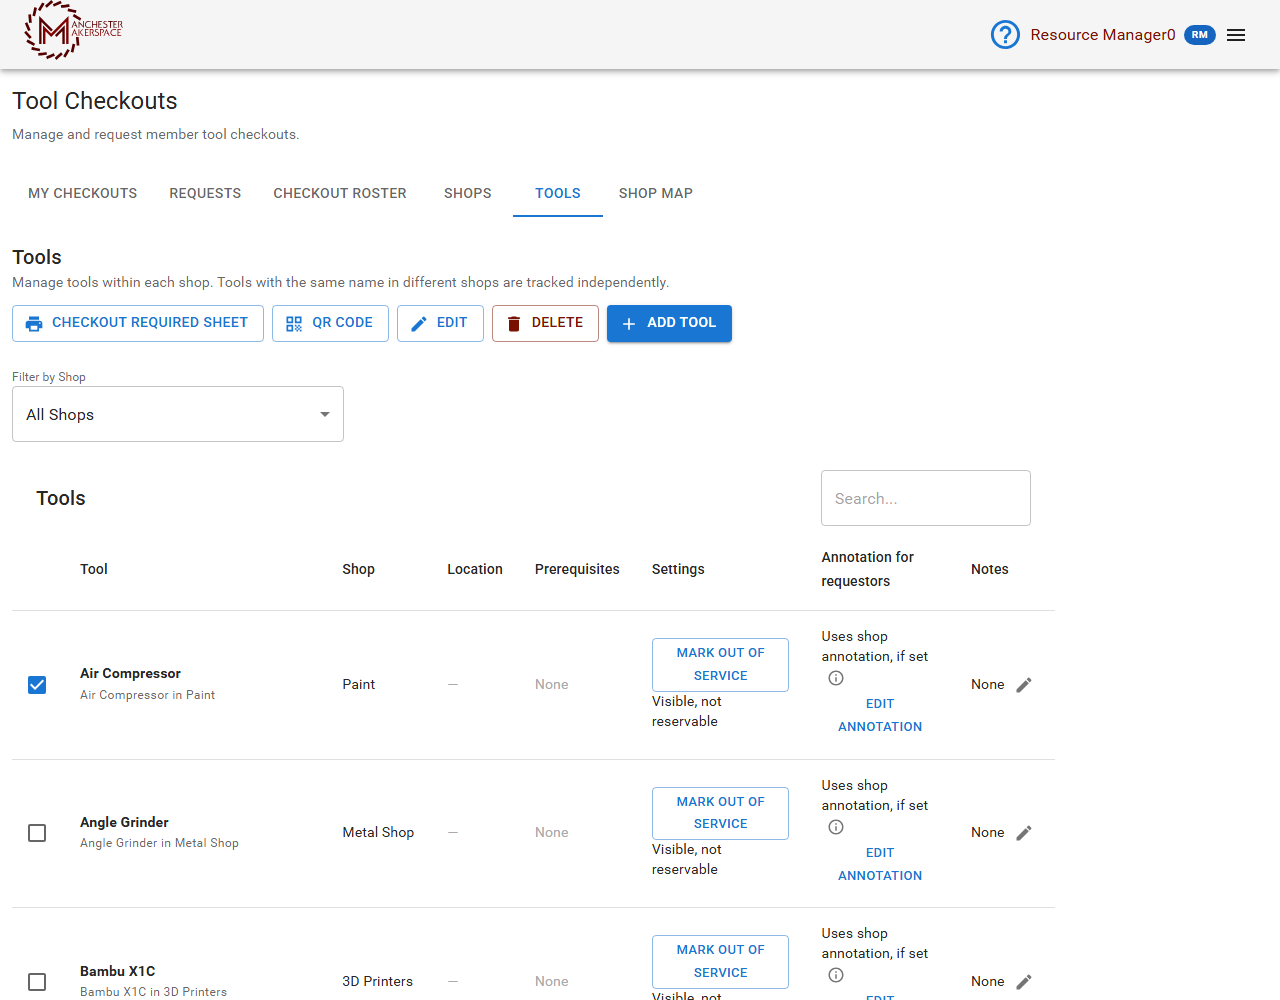Show annotation info for Air Compressor
Viewport: 1280px width, 1000px height.
click(836, 678)
